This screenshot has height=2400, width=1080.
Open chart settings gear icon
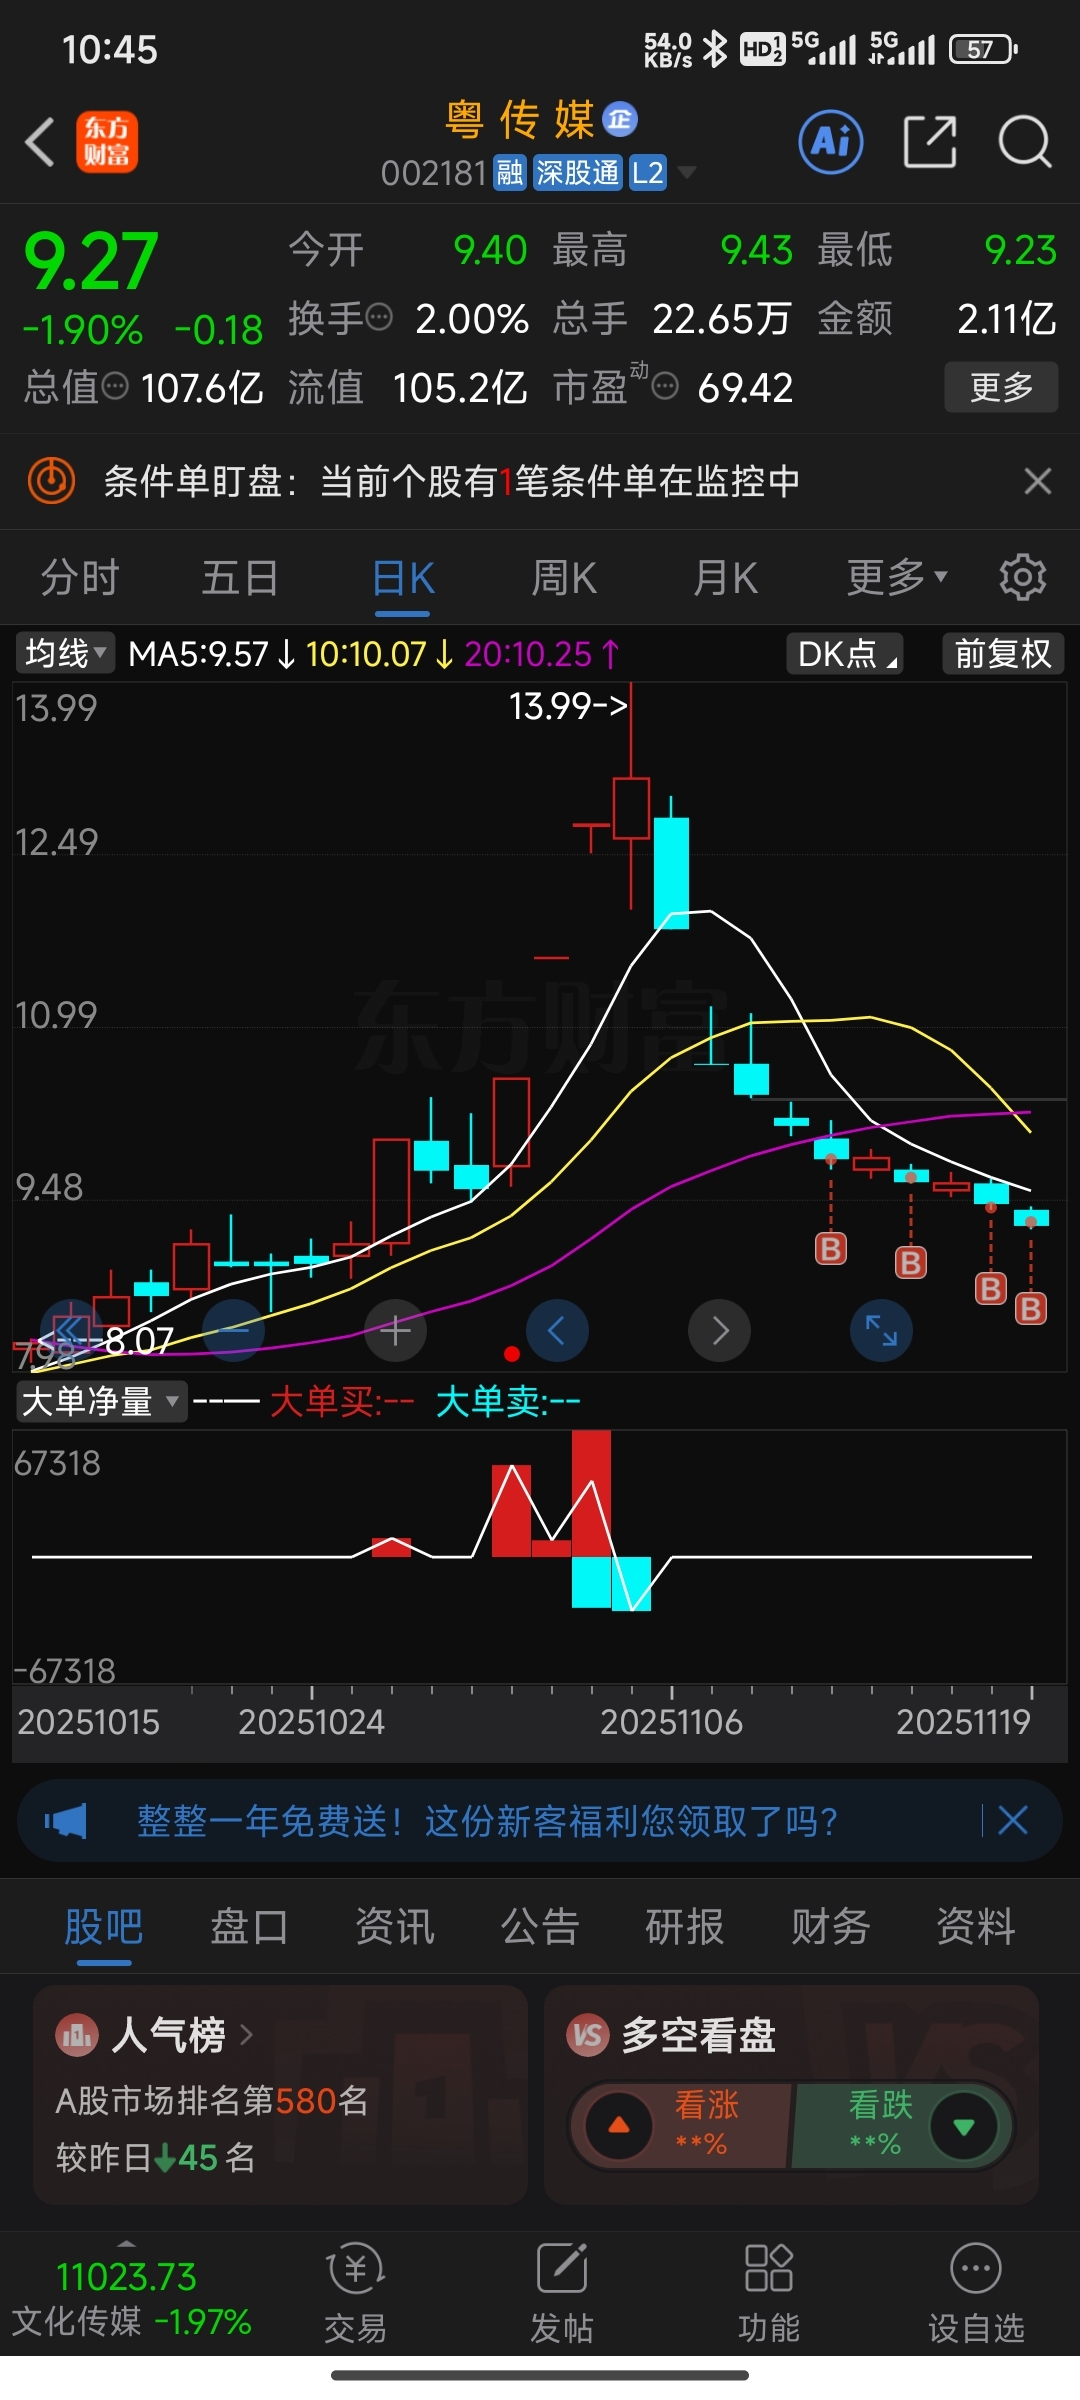[1022, 577]
